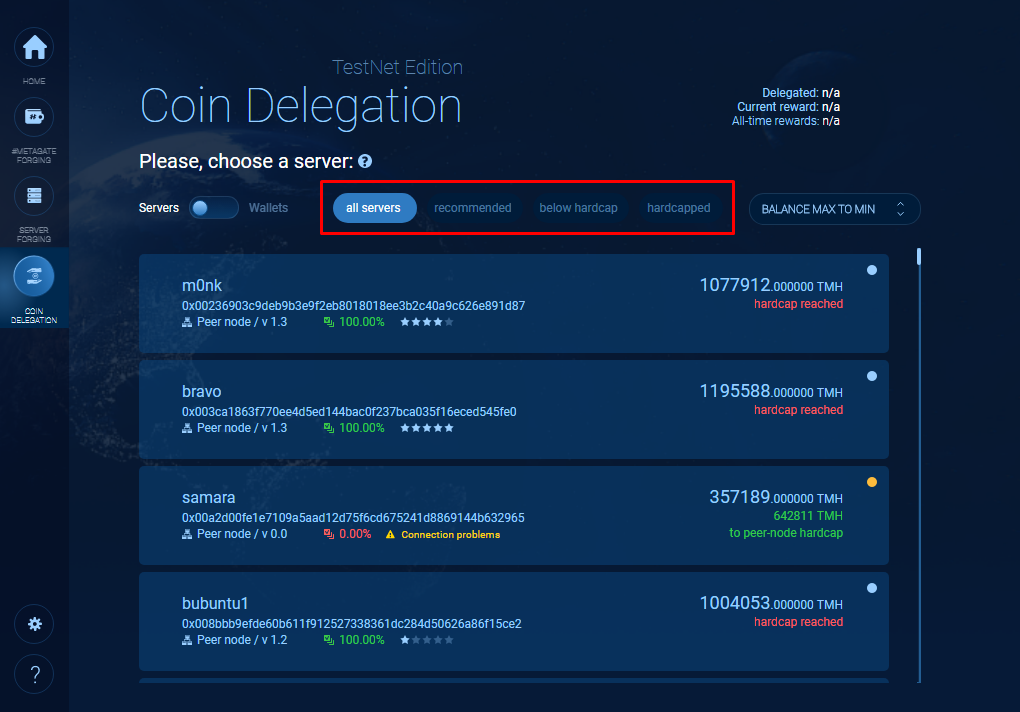Click the 'Current reward: n/a' stat

(788, 107)
